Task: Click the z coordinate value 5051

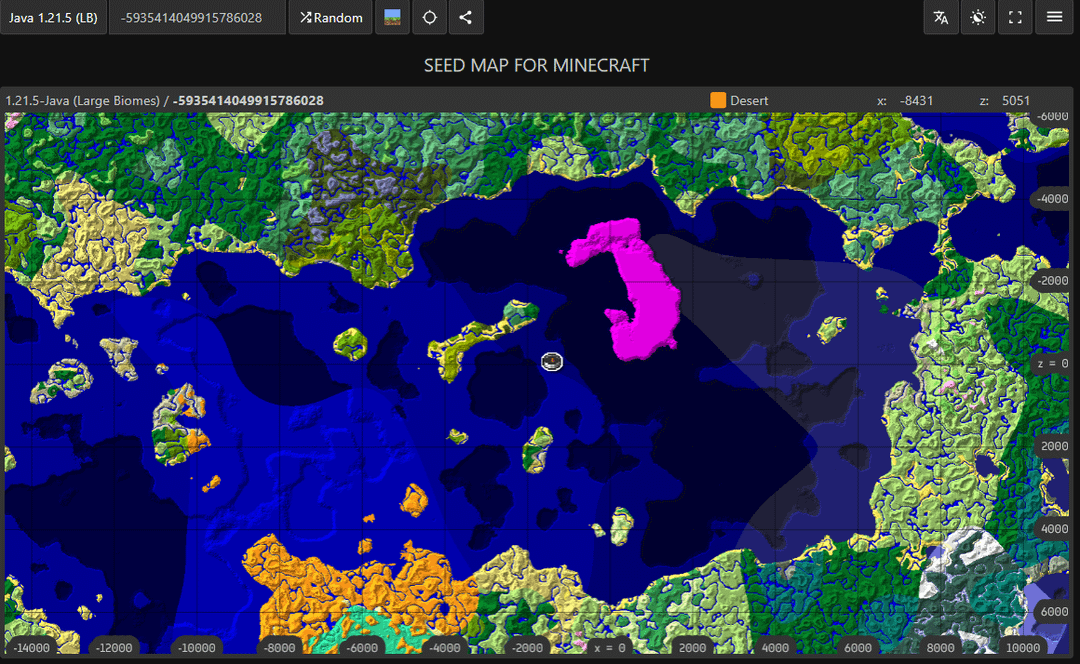Action: coord(1015,100)
